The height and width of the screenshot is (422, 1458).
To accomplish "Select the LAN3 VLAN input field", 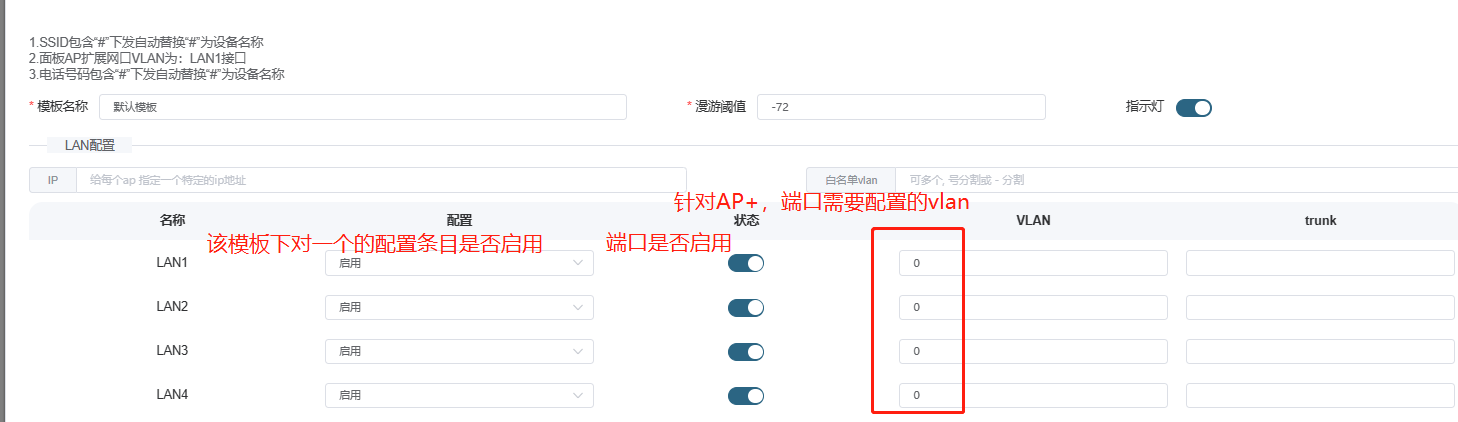I will coord(1032,351).
